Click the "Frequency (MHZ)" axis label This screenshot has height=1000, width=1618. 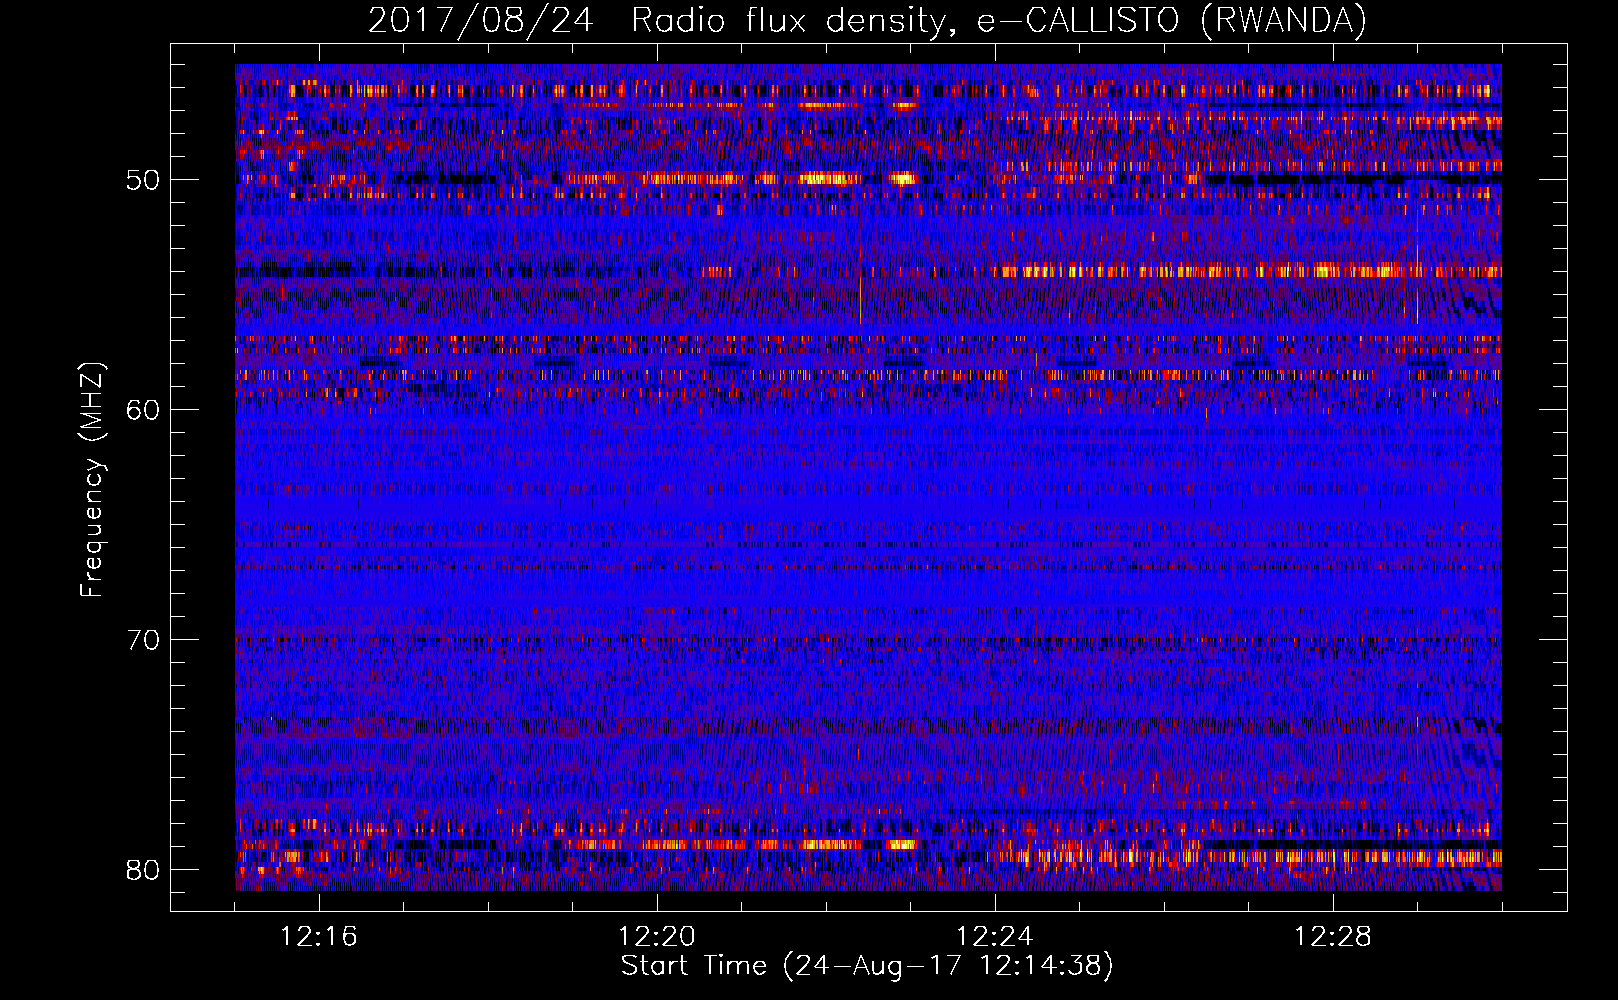click(92, 480)
